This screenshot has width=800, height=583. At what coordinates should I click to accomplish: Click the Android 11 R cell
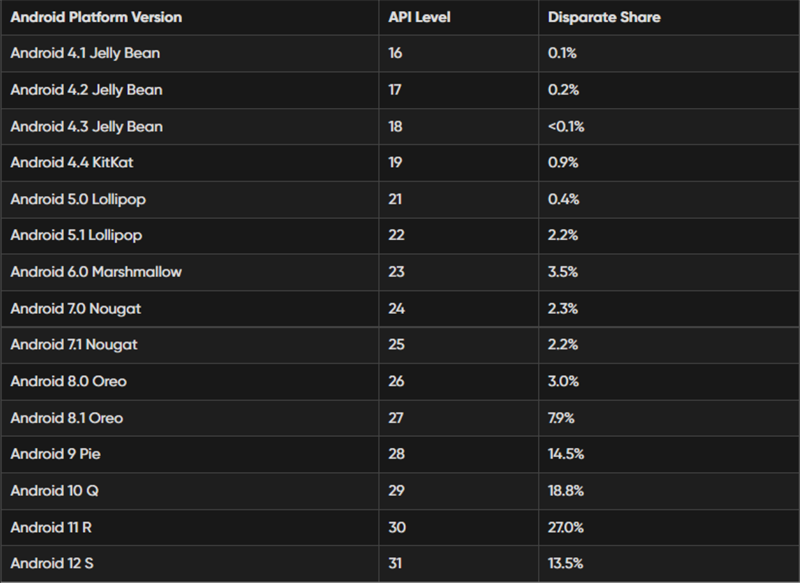(x=54, y=527)
